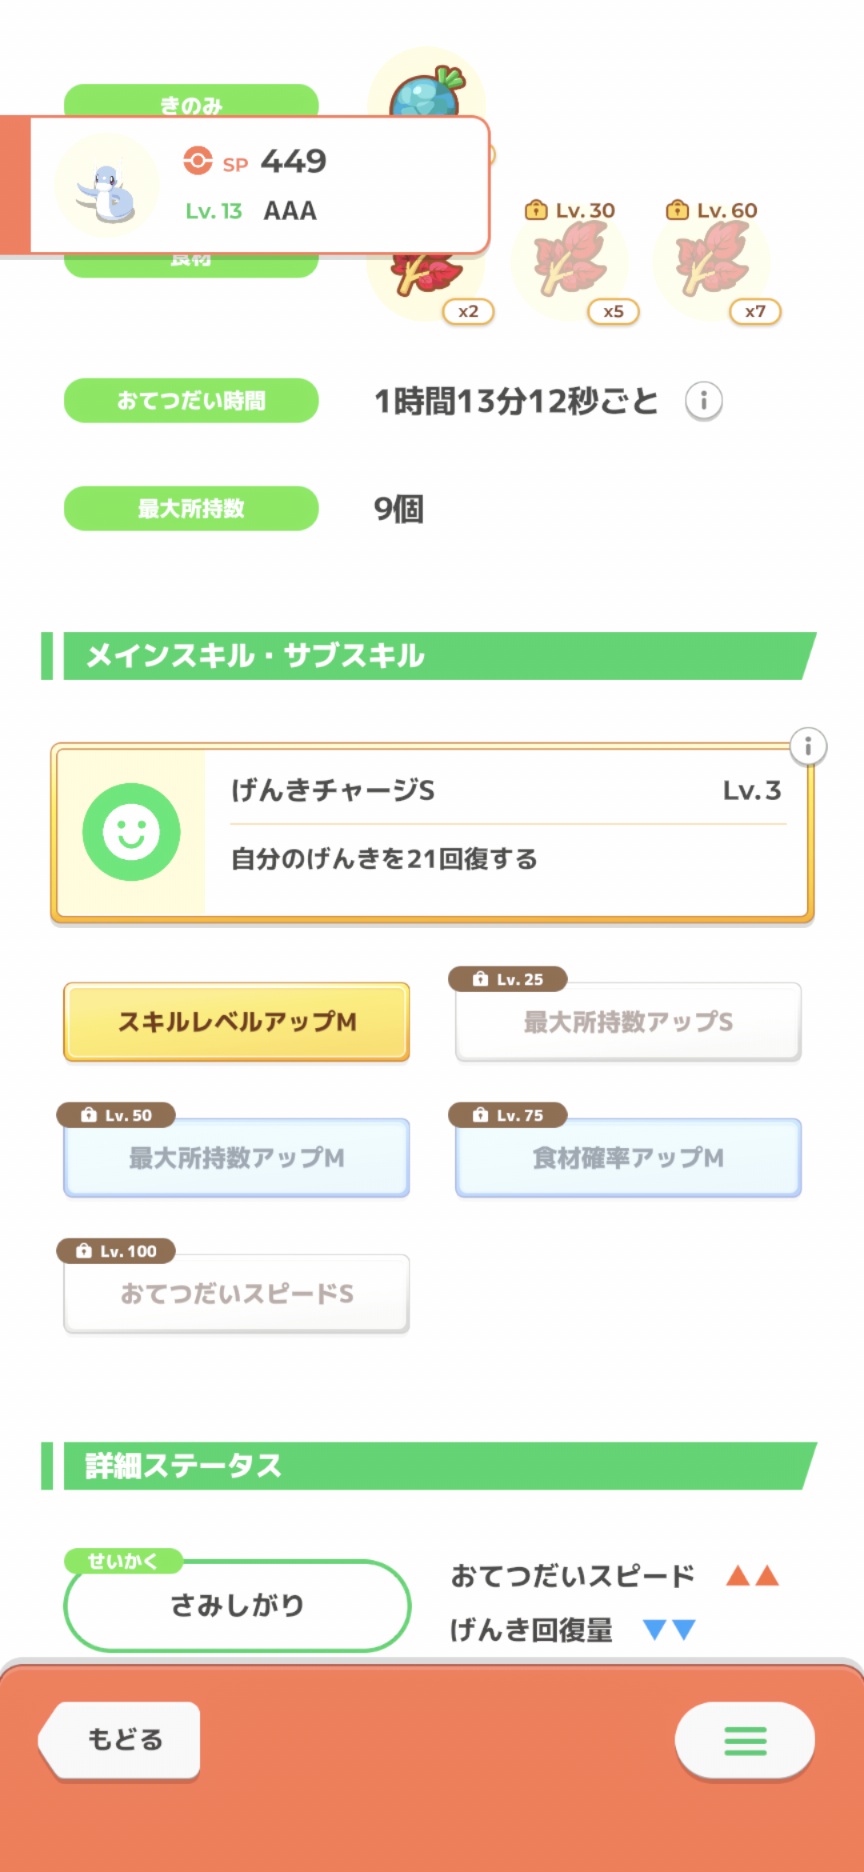Open the hamburger menu button
This screenshot has height=1872, width=864.
click(744, 1741)
